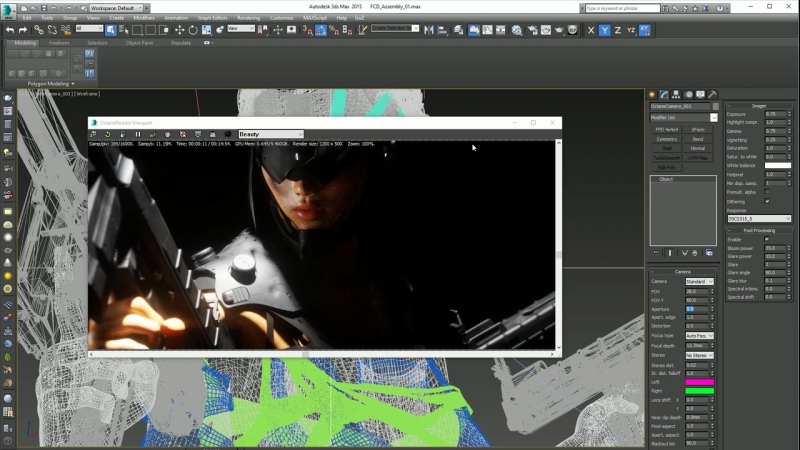Open the Edit menu
Image resolution: width=800 pixels, height=450 pixels.
(27, 18)
